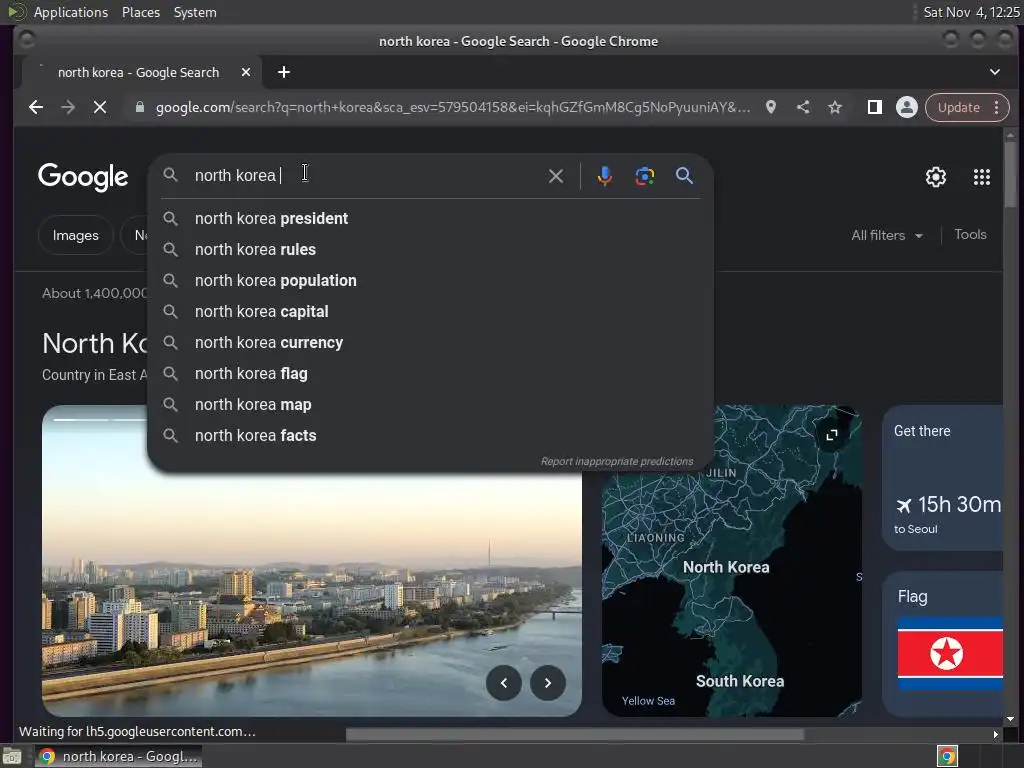Open the System menu

click(195, 12)
